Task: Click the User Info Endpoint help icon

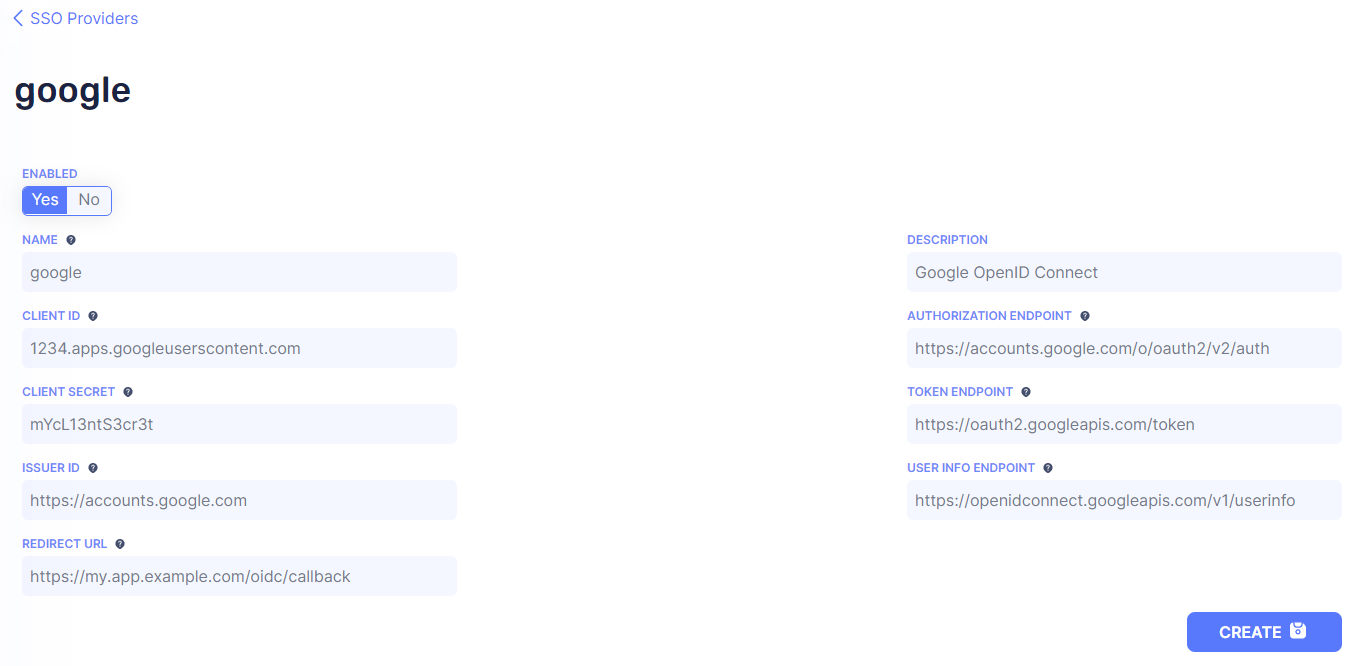Action: coord(1048,468)
